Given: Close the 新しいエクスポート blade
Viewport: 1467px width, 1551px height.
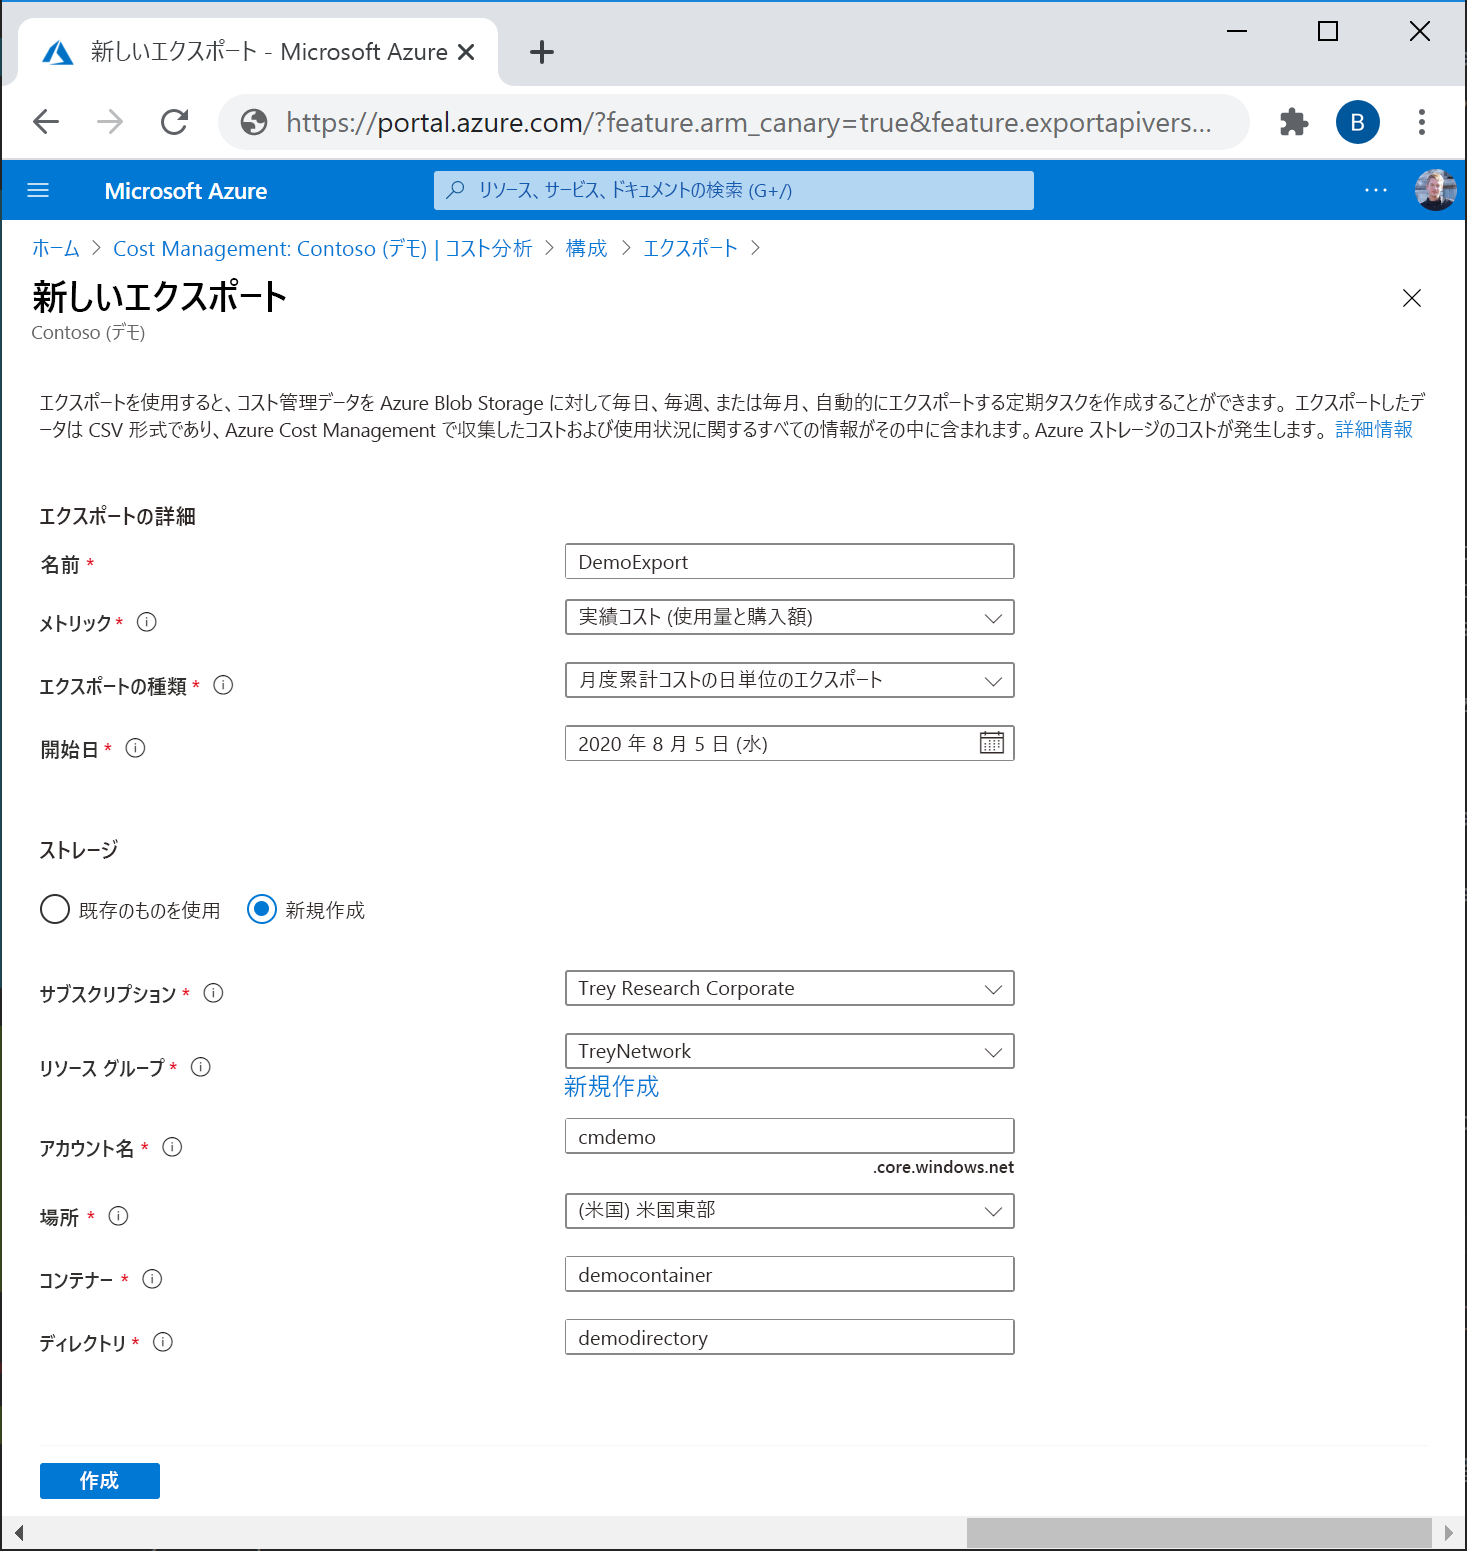Looking at the screenshot, I should pos(1412,298).
